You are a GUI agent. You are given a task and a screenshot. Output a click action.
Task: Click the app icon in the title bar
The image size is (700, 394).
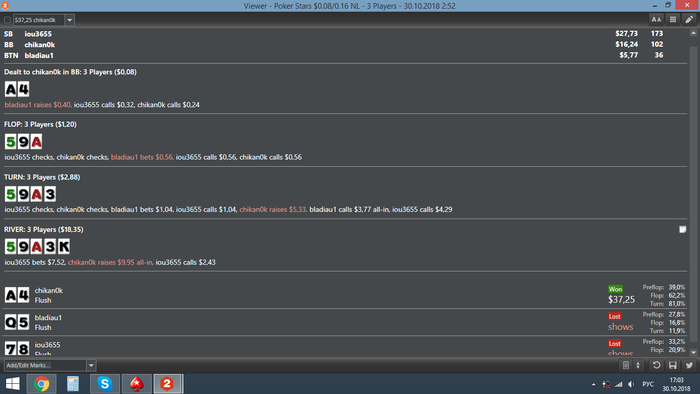5,5
